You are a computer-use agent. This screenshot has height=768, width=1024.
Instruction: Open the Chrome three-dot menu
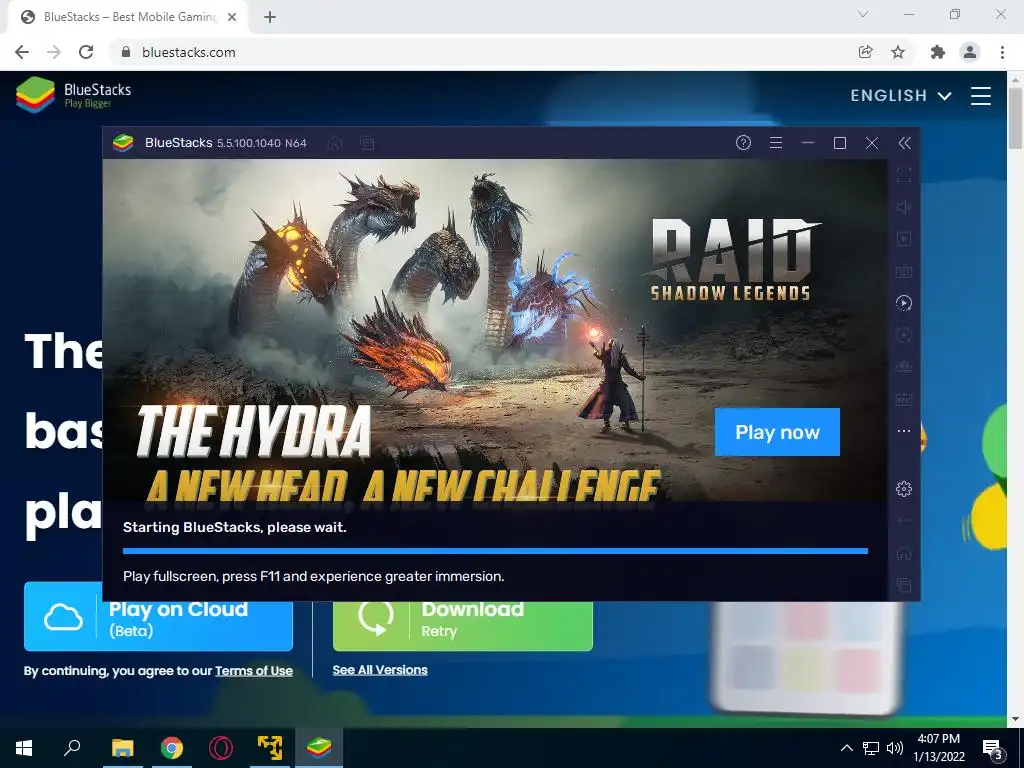1002,52
